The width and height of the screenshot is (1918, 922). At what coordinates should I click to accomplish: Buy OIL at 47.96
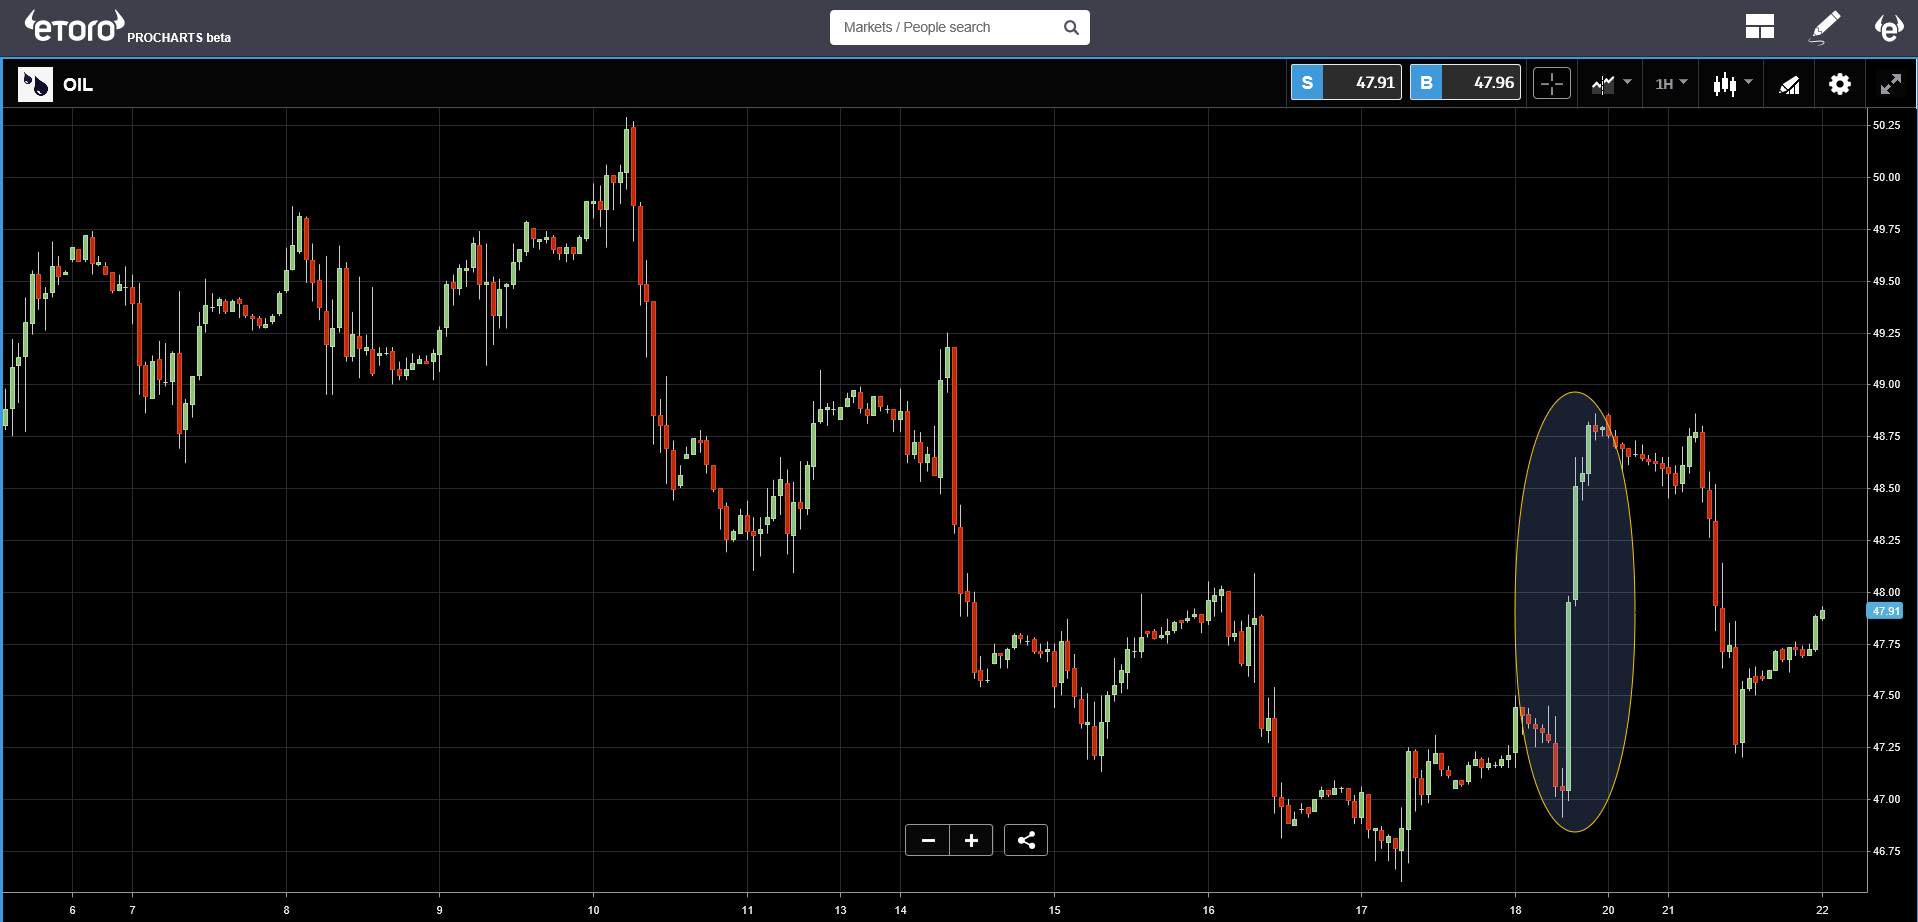[x=1465, y=83]
